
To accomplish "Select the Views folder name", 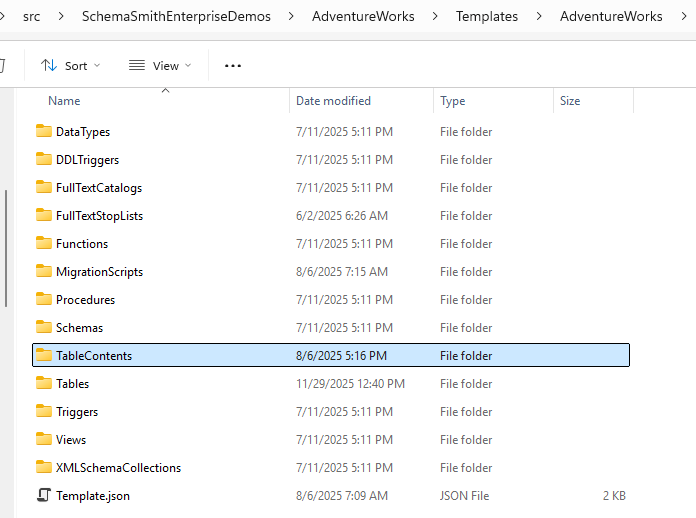I will point(71,439).
